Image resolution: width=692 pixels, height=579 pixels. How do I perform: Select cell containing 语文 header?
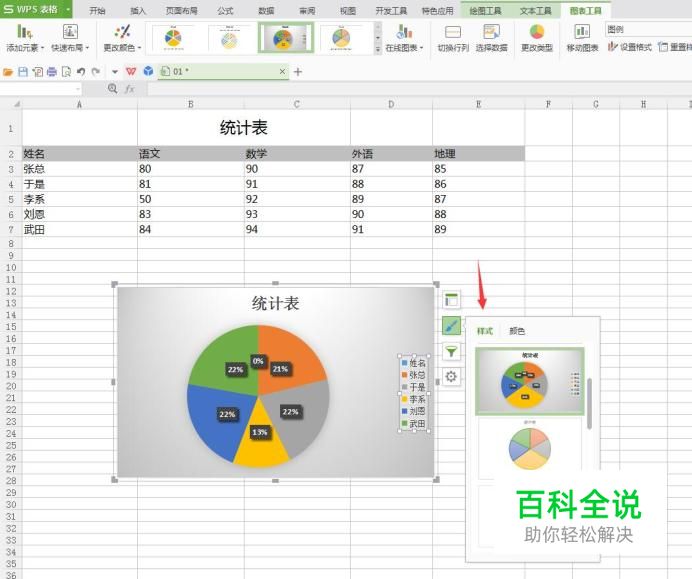click(191, 154)
